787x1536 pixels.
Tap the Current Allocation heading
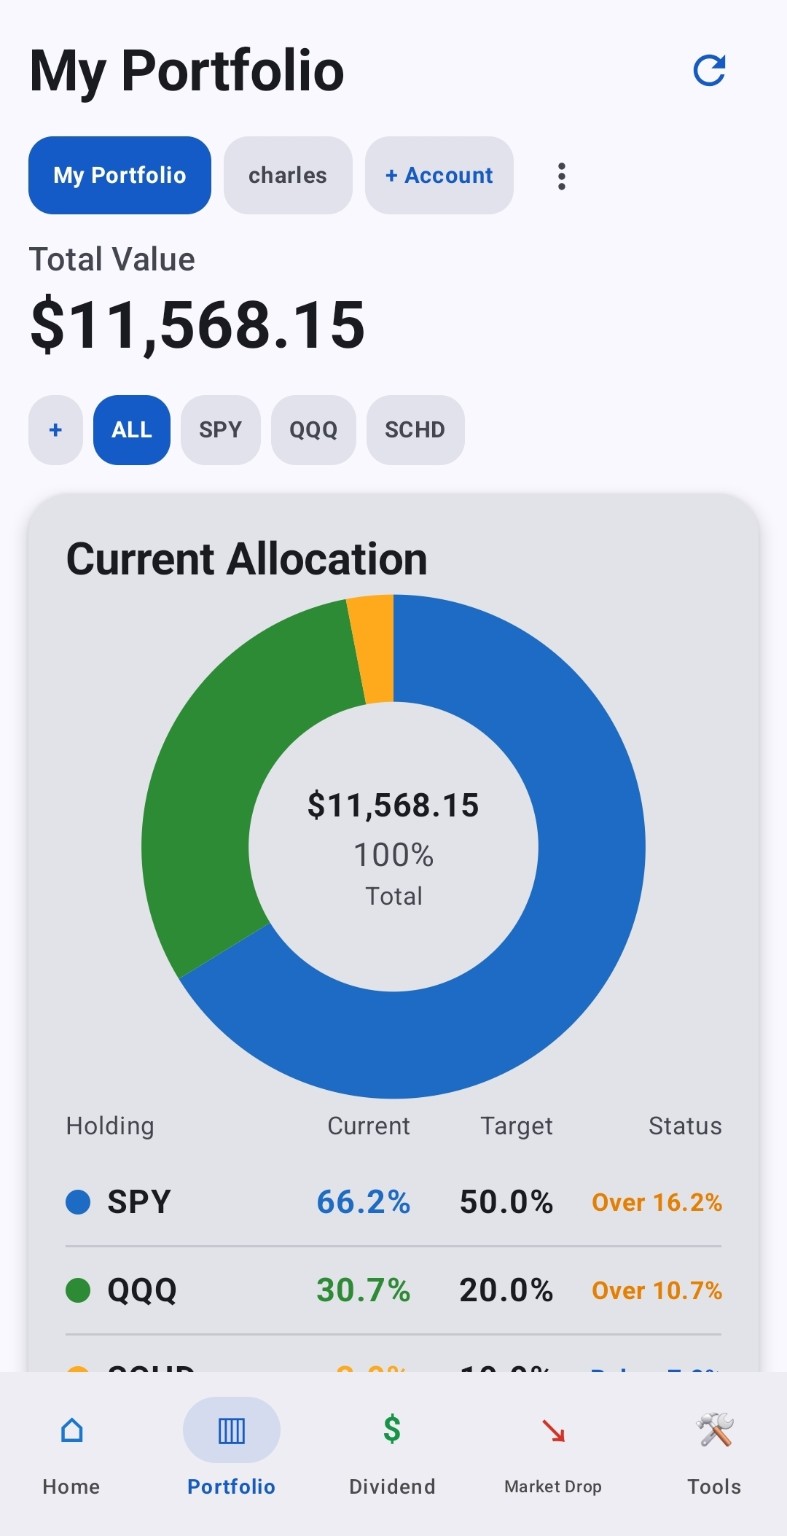click(x=247, y=559)
